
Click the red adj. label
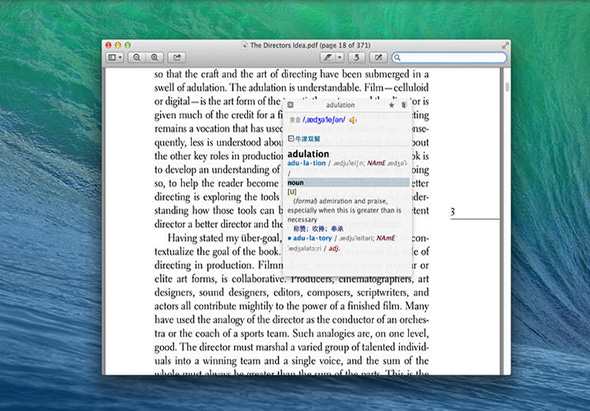[334, 248]
